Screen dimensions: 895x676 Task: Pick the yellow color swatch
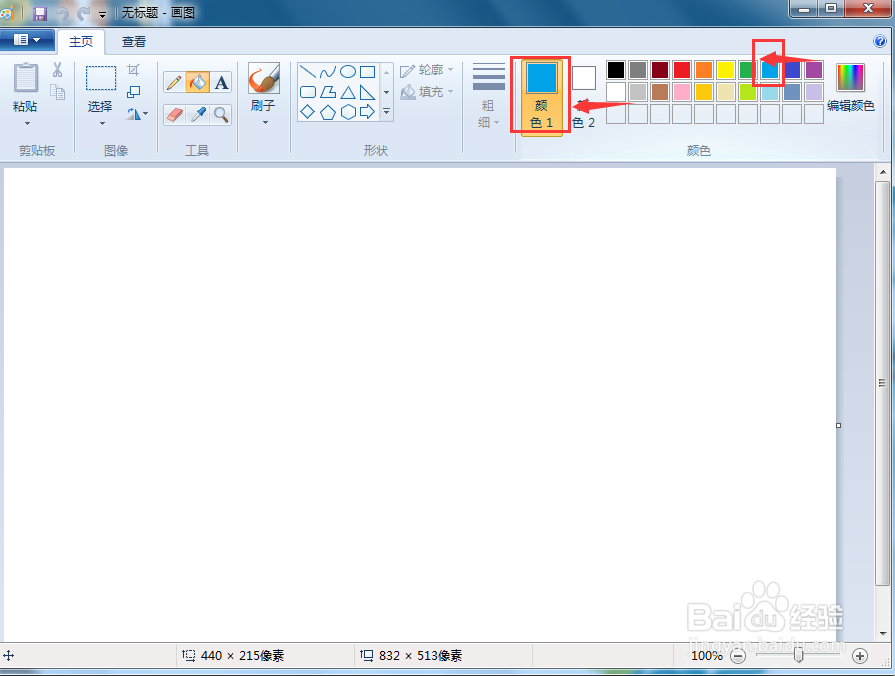click(x=725, y=70)
